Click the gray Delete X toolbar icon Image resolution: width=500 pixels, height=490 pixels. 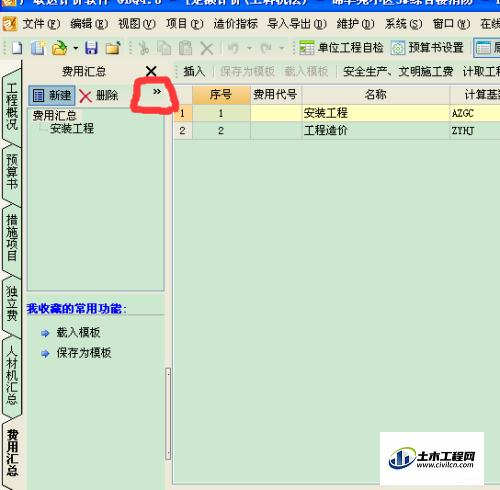[207, 49]
